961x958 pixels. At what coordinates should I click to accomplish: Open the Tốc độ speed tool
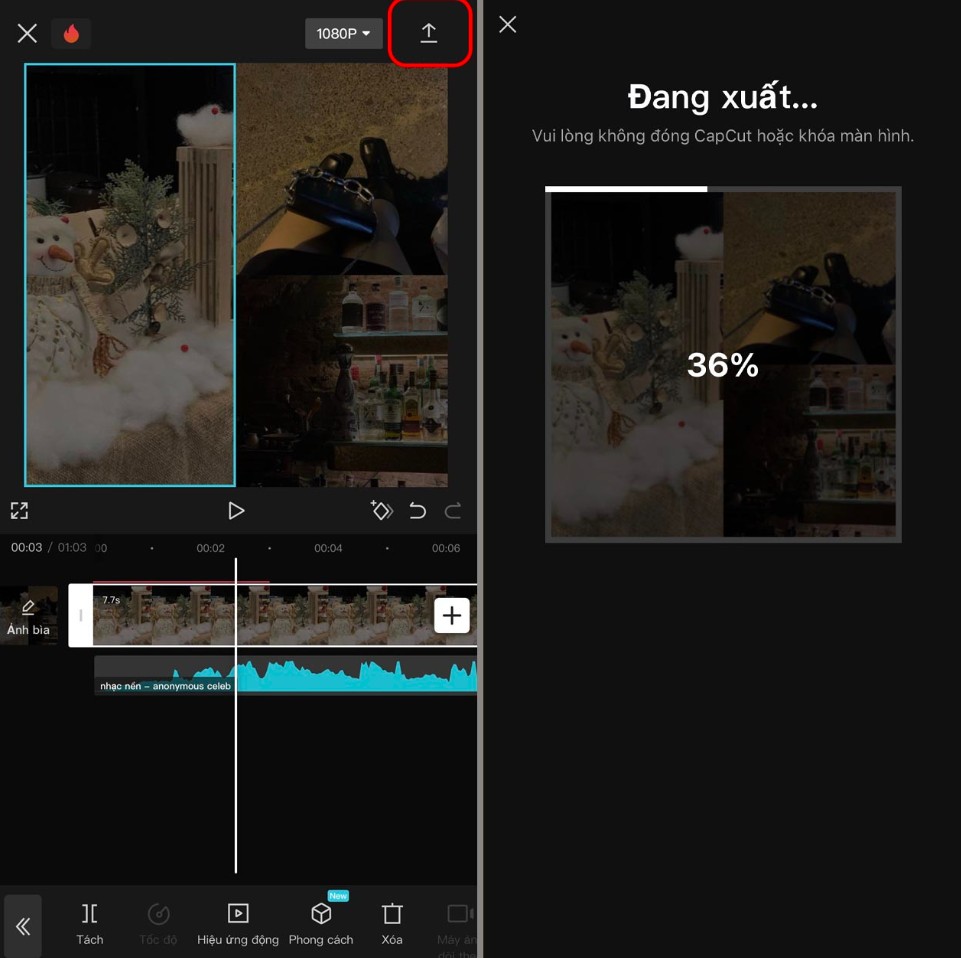158,924
